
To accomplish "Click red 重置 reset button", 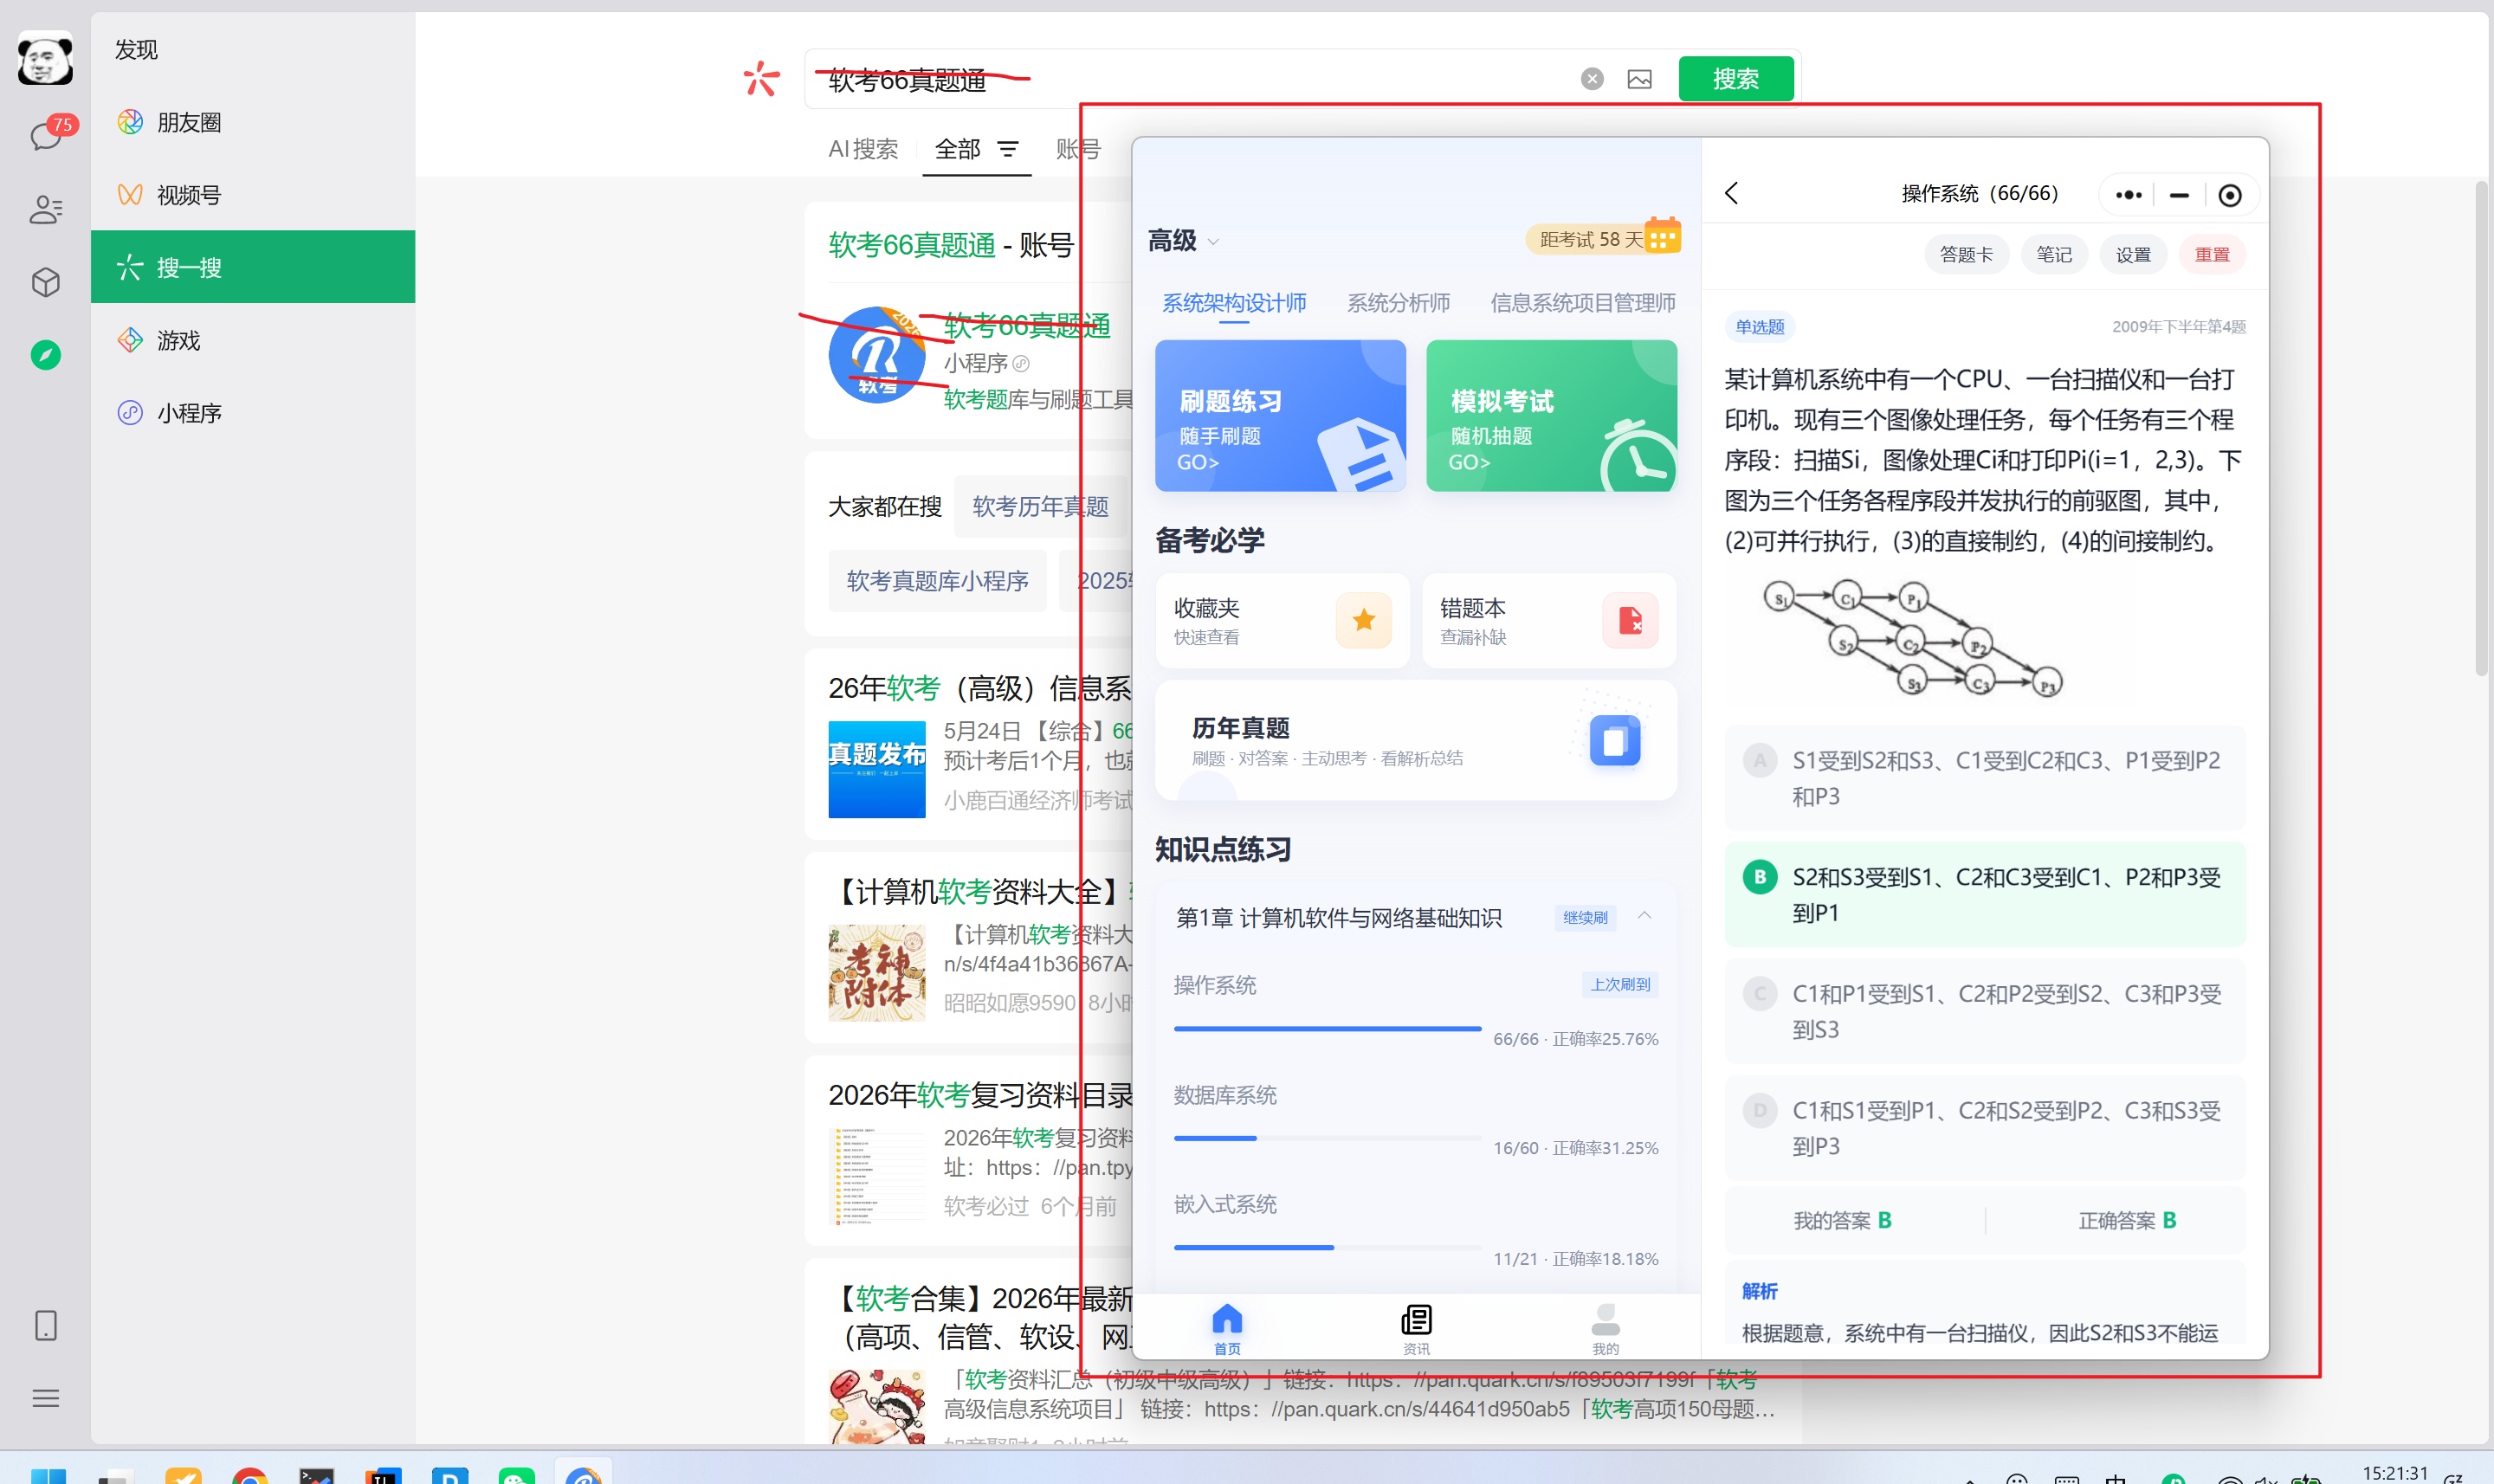I will click(2212, 254).
